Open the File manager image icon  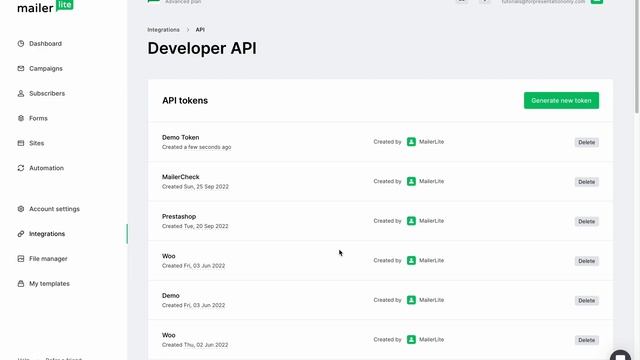(x=21, y=259)
